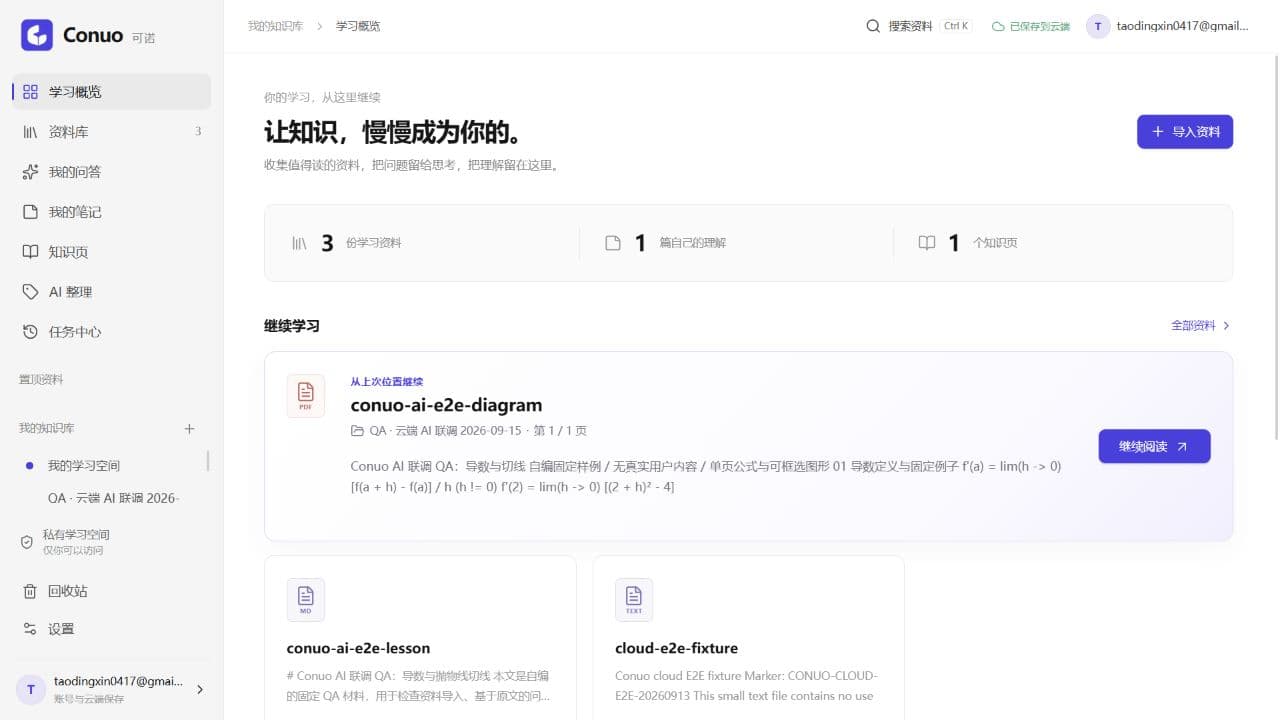The width and height of the screenshot is (1280, 720).
Task: Click the PDF file icon of conuo-ai-e2e-diagram
Action: coord(306,396)
